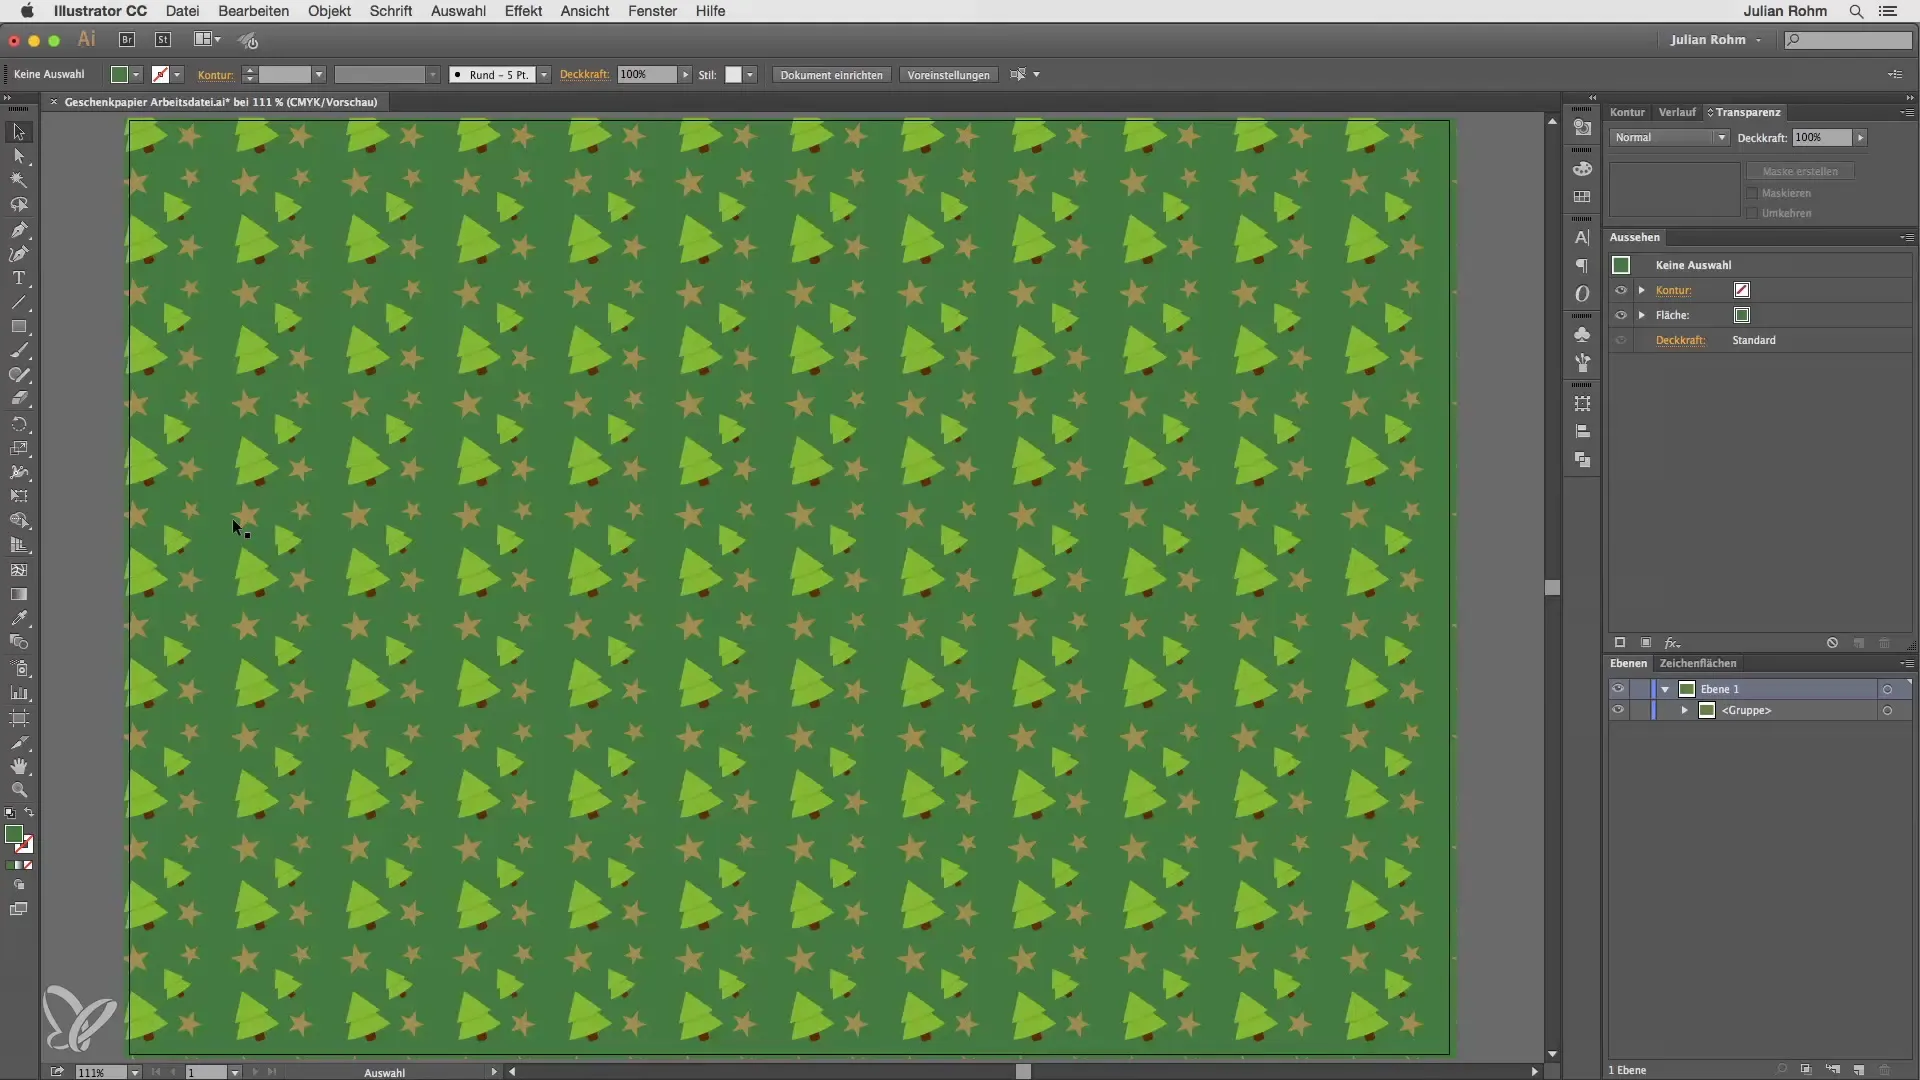Click the orange Kontur label in control bar
This screenshot has width=1920, height=1080.
click(215, 75)
